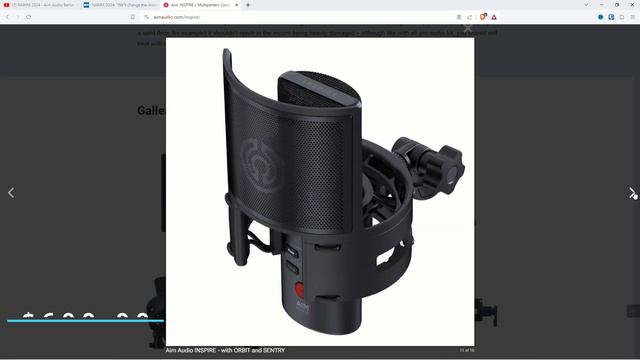Close the gallery lightbox with X

(x=468, y=28)
